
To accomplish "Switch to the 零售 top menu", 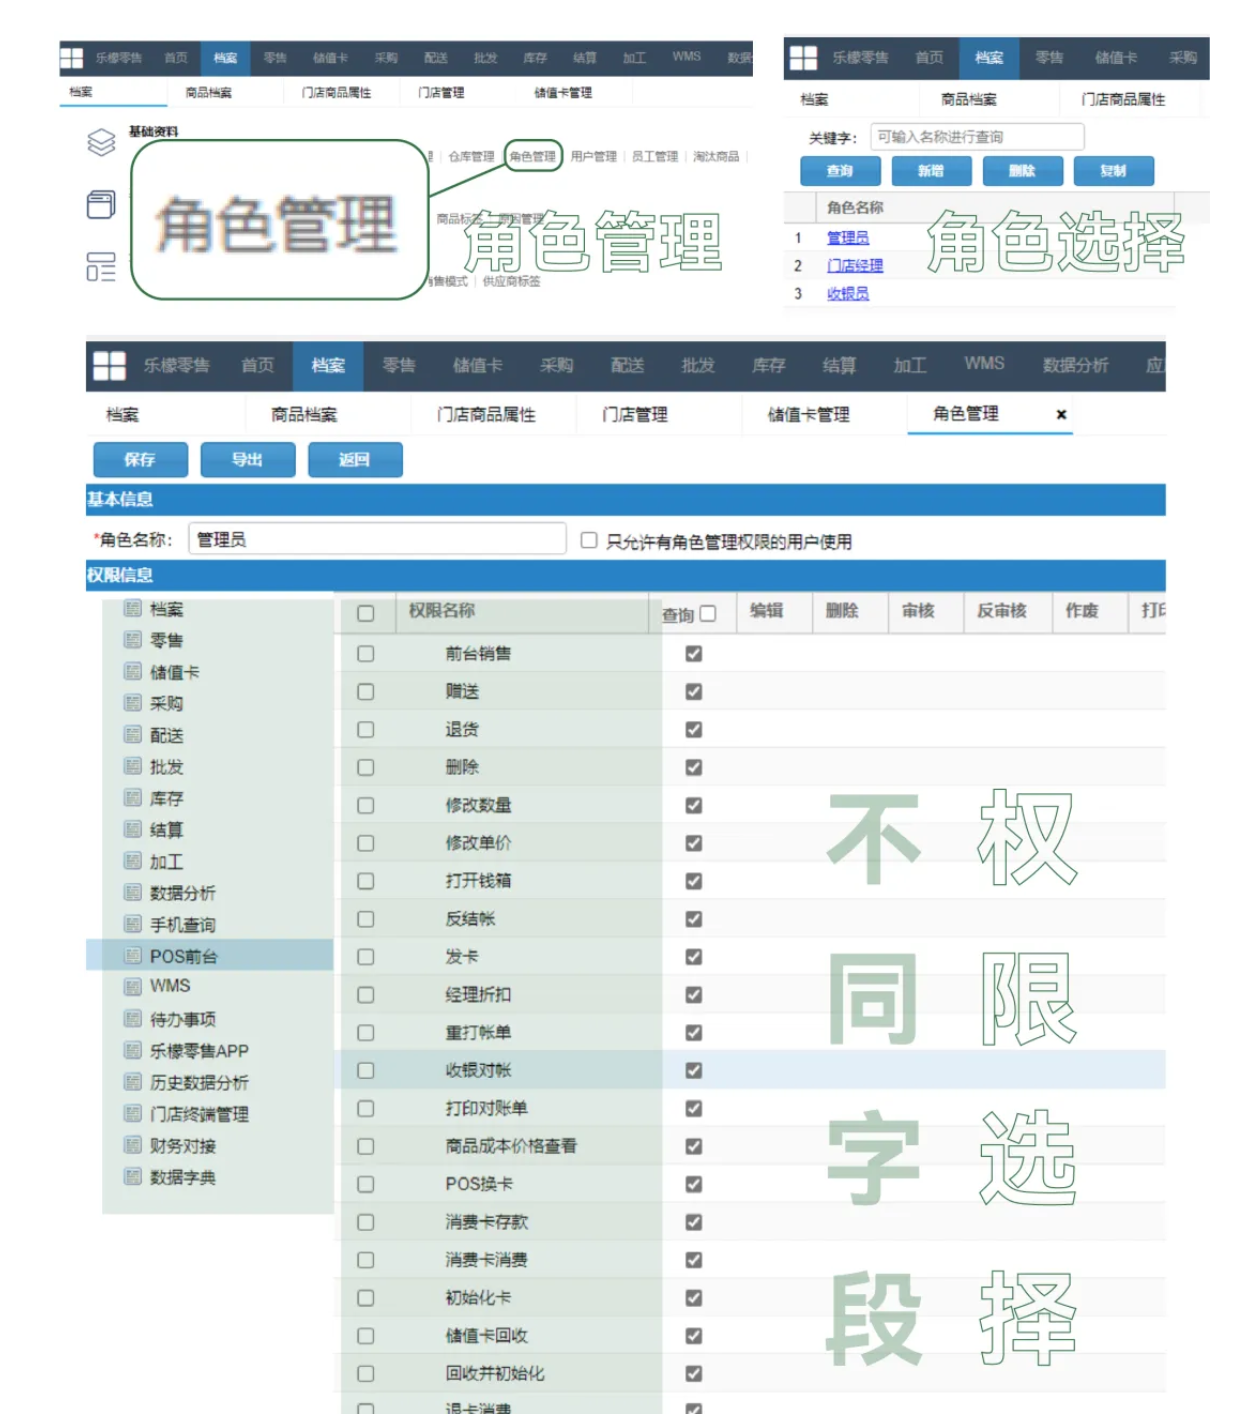I will pyautogui.click(x=399, y=366).
